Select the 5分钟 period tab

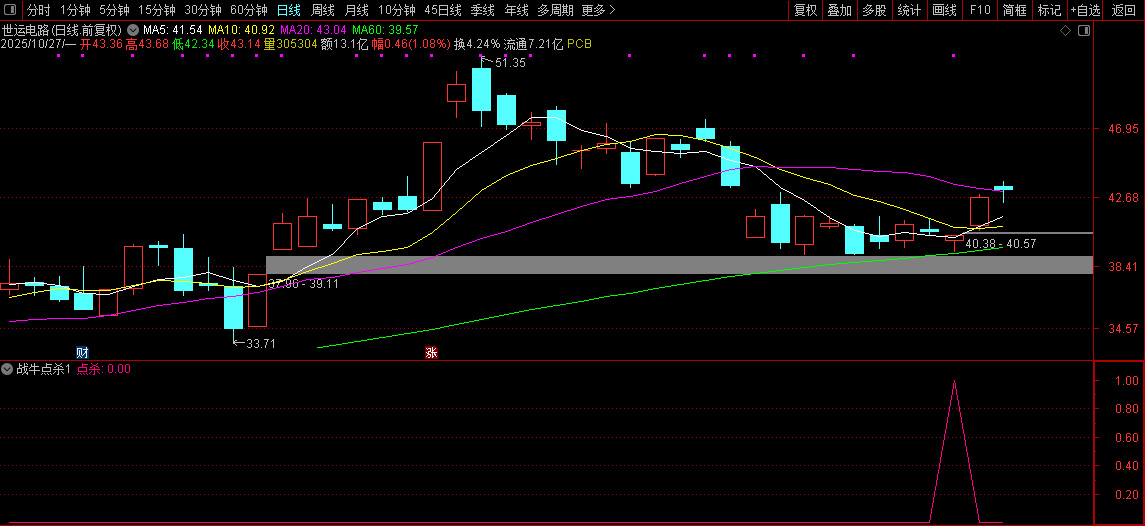[114, 10]
